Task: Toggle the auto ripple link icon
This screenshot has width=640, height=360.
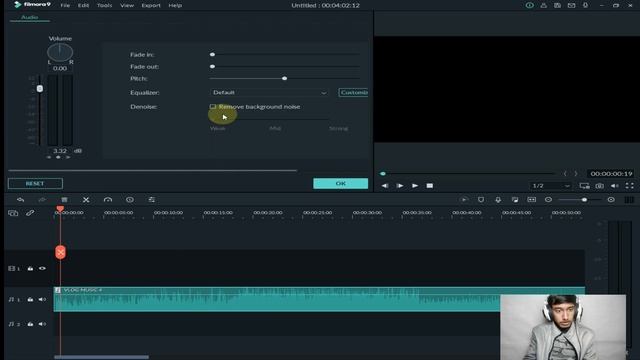Action: click(x=30, y=213)
